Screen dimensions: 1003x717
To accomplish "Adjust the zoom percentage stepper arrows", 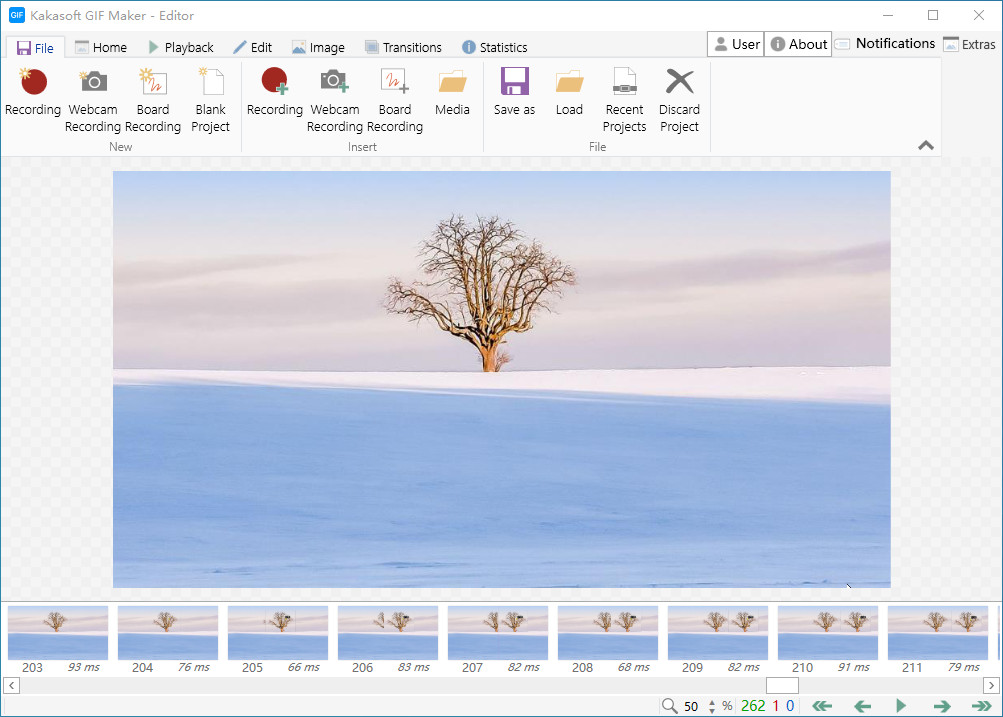I will (712, 706).
